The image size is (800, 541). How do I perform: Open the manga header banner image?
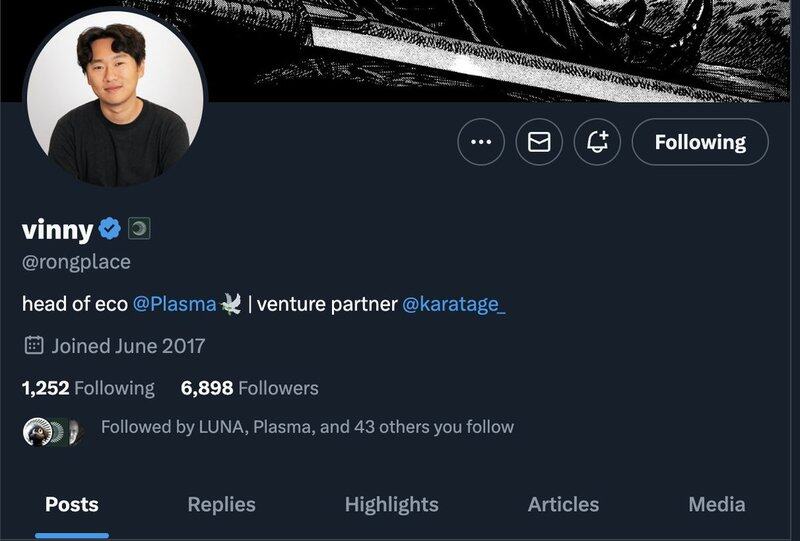pyautogui.click(x=500, y=45)
